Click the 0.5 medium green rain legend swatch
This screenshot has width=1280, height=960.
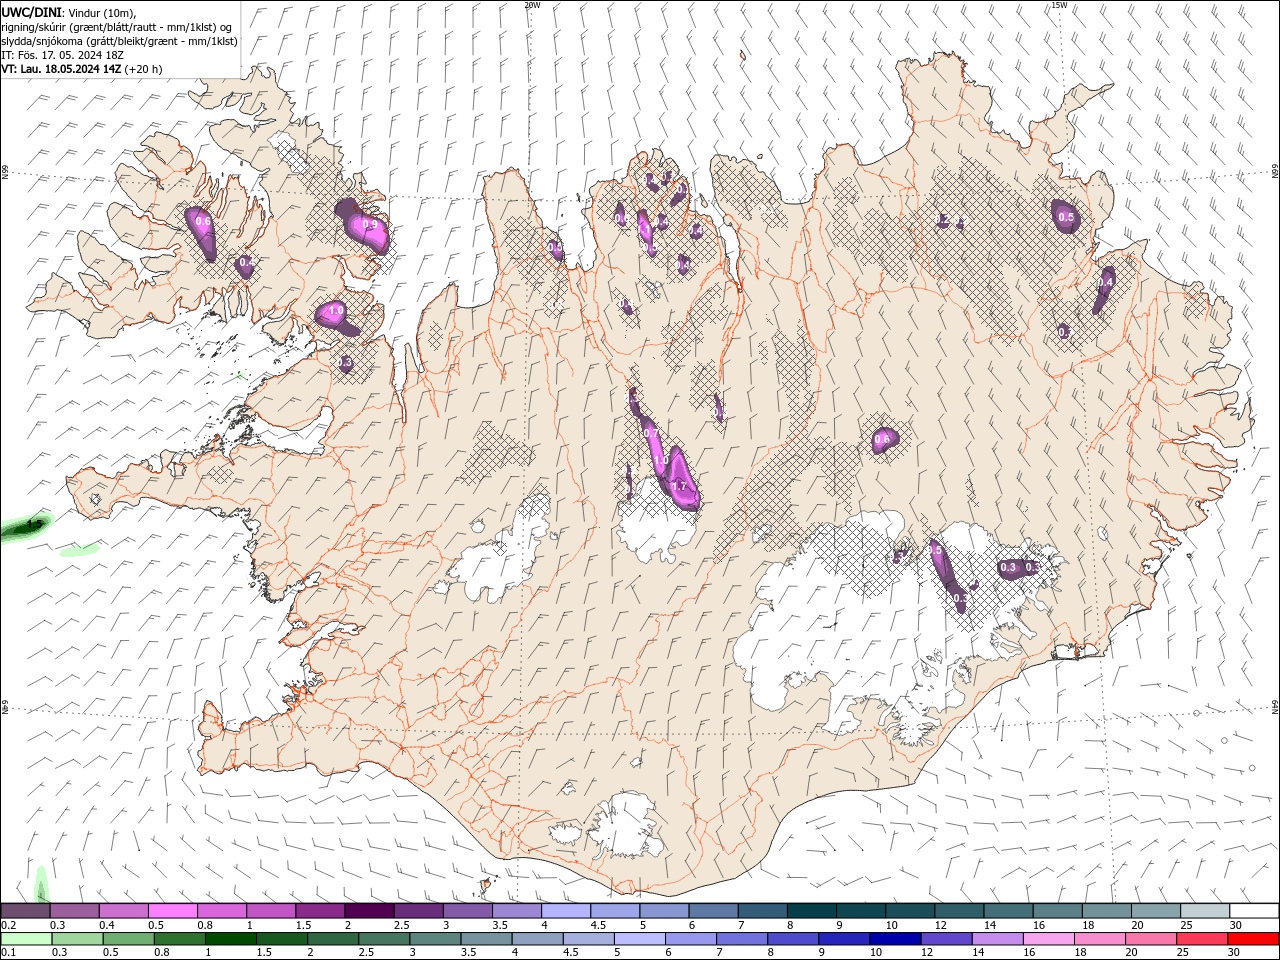[128, 939]
